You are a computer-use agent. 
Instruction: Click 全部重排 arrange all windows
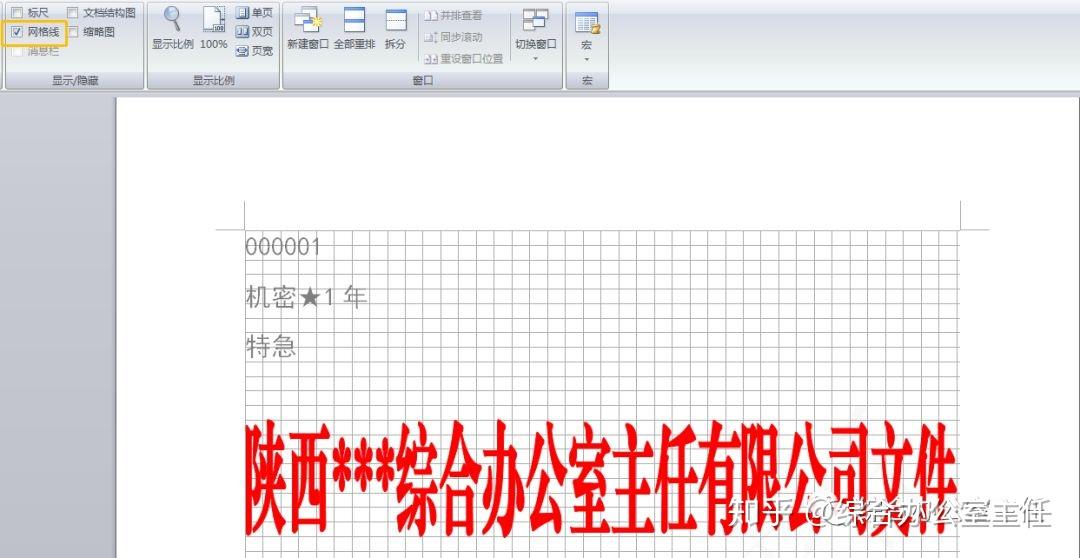[x=354, y=28]
